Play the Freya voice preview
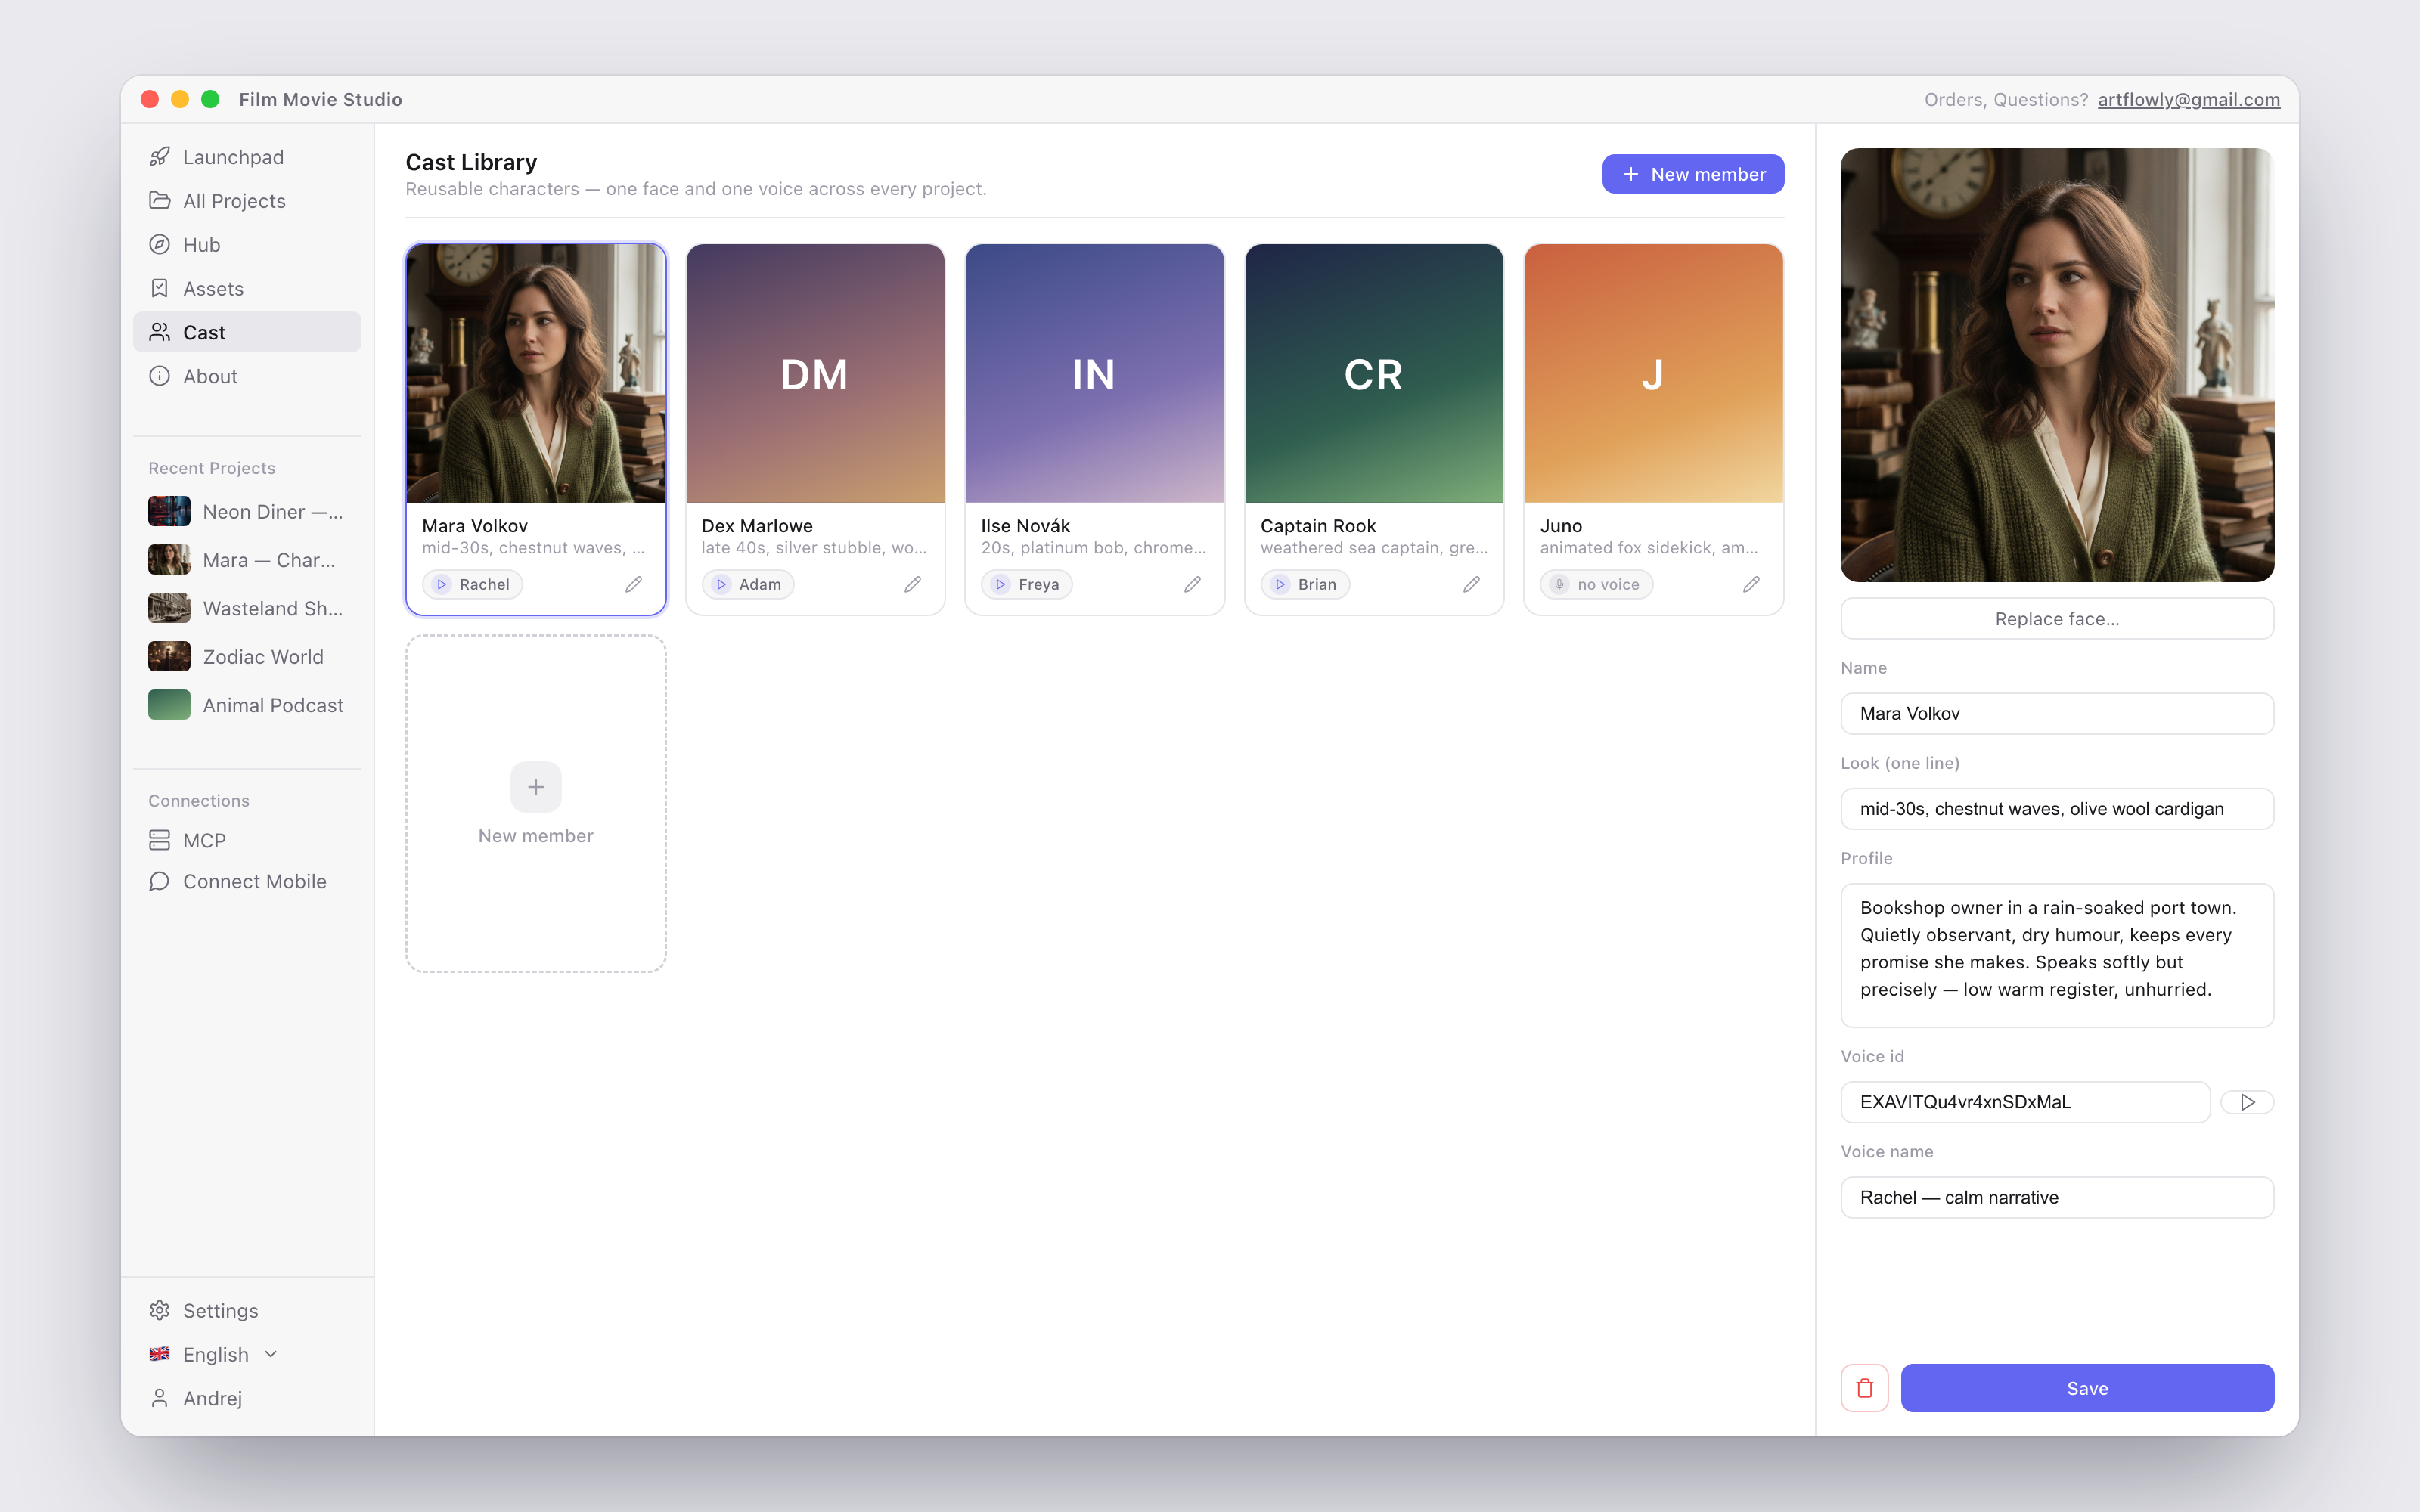The height and width of the screenshot is (1512, 2420). tap(1027, 585)
